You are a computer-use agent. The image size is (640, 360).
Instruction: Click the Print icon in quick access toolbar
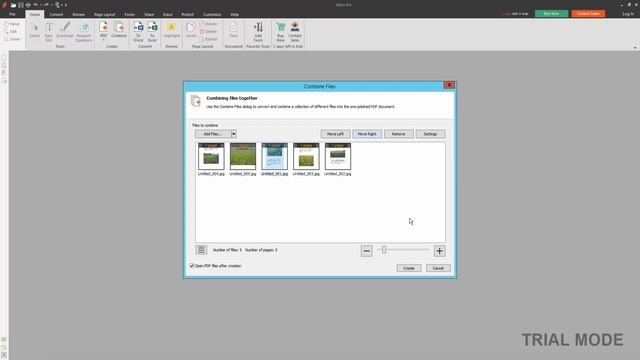(28, 5)
